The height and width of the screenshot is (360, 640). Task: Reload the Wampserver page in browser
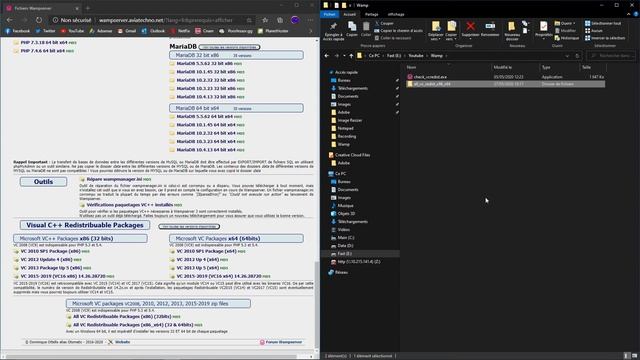pyautogui.click(x=39, y=20)
